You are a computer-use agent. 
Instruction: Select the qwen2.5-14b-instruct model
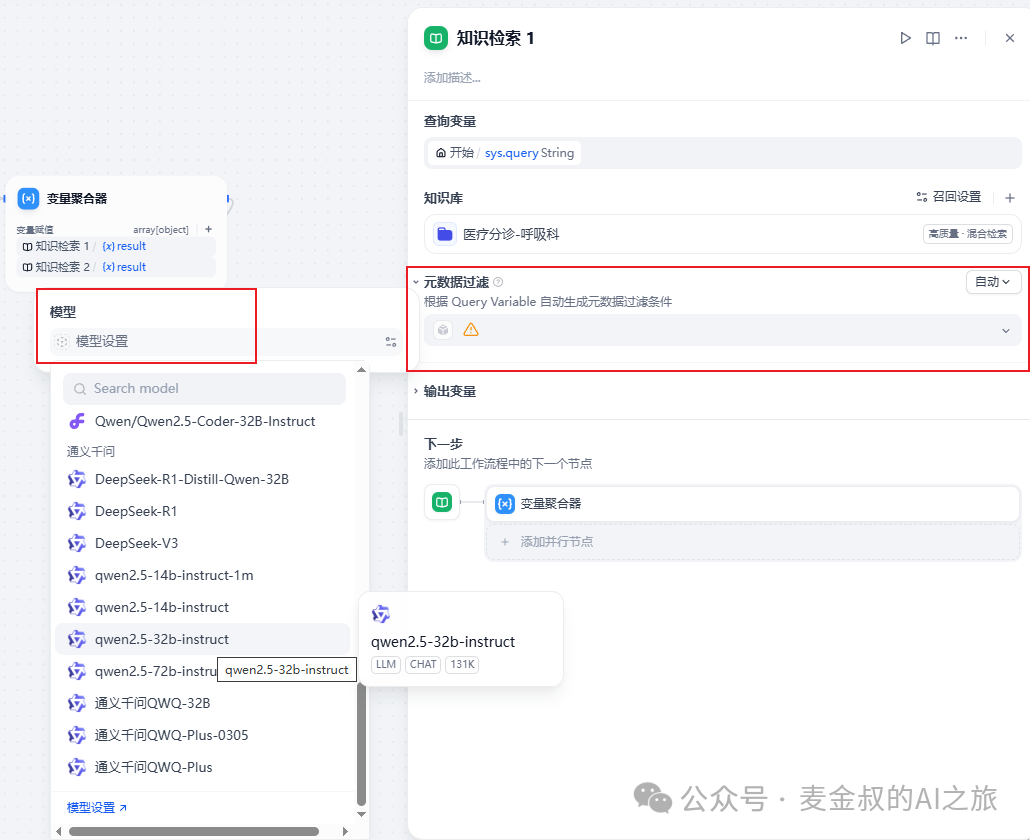click(202, 608)
